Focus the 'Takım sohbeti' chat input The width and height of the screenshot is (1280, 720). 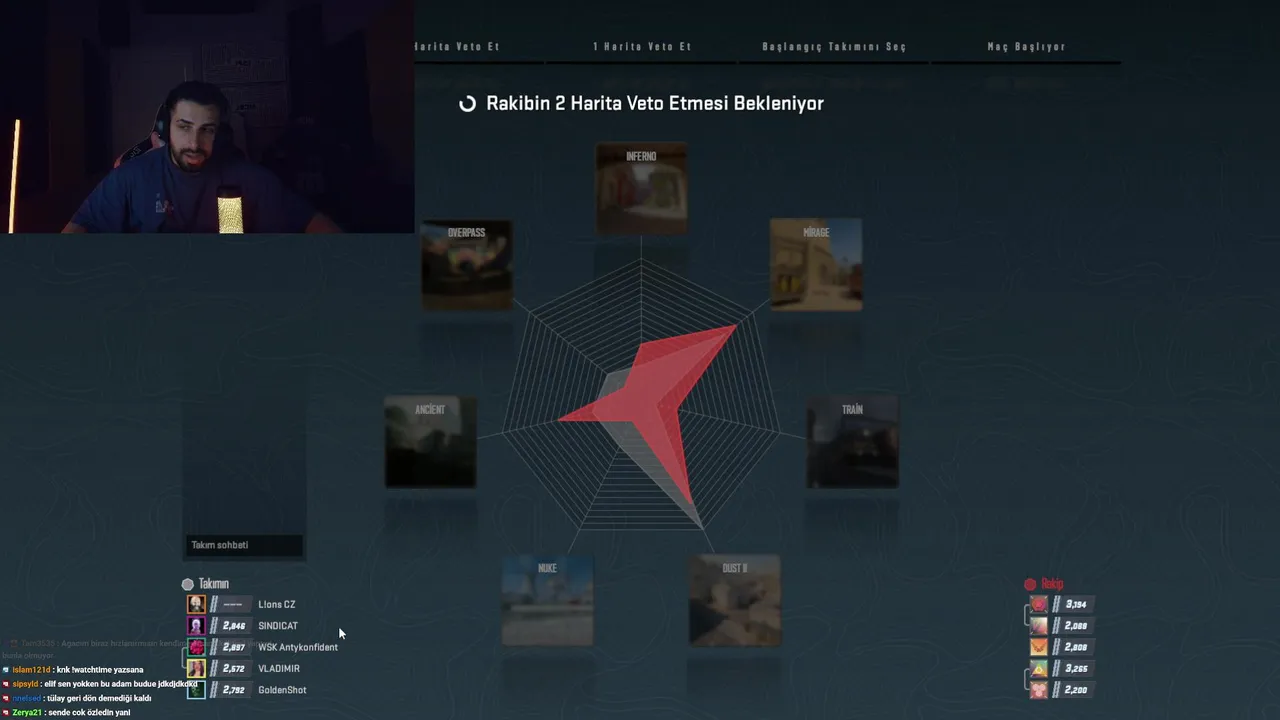pyautogui.click(x=245, y=545)
